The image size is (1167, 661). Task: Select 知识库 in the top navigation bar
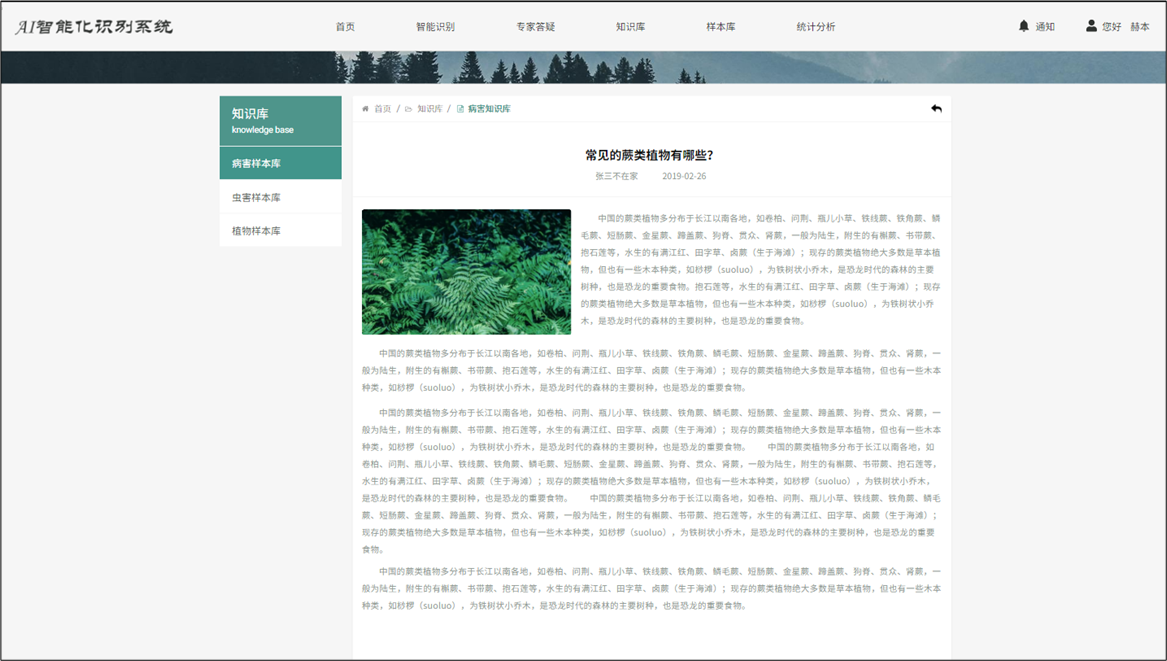pos(630,27)
